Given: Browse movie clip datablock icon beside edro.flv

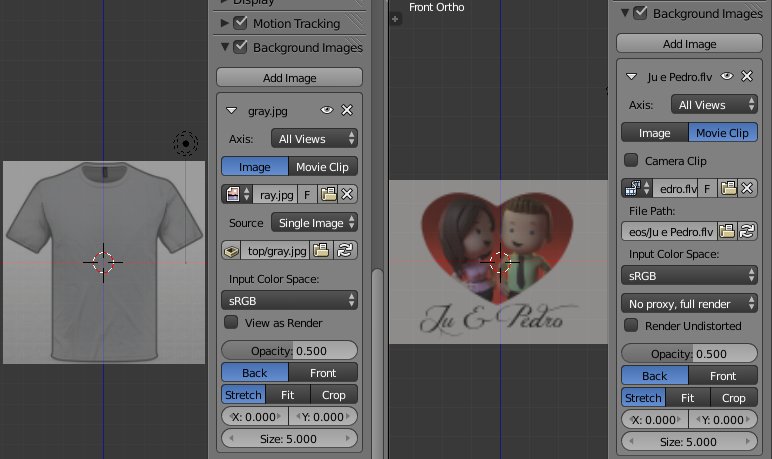Looking at the screenshot, I should 637,189.
